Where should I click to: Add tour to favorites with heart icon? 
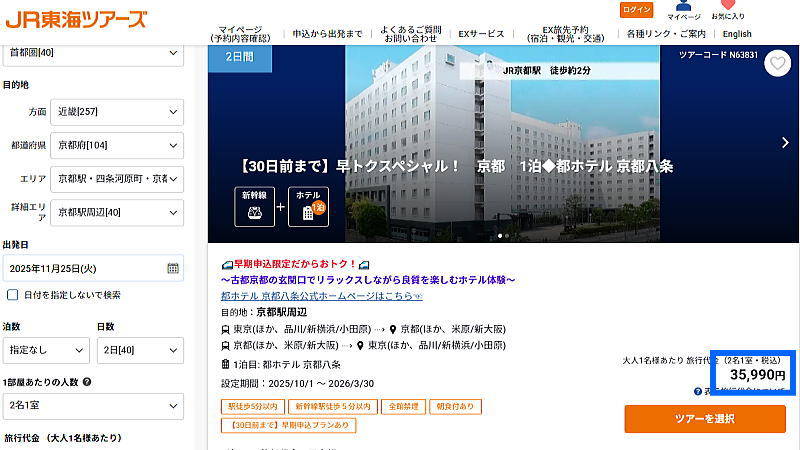(777, 64)
